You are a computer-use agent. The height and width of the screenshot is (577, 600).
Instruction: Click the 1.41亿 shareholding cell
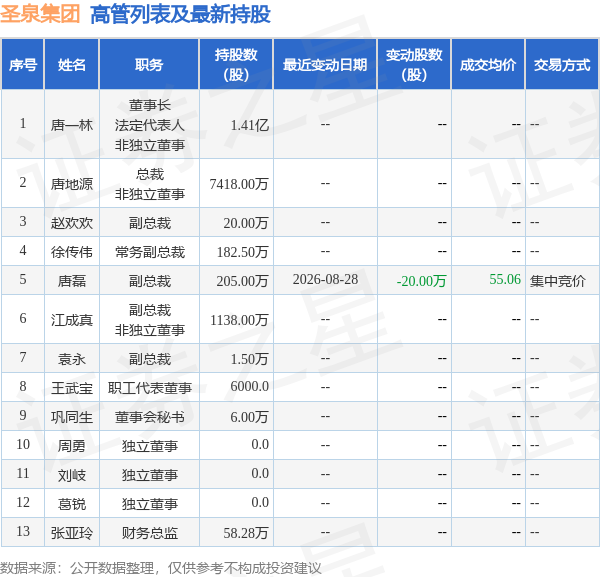[x=249, y=125]
